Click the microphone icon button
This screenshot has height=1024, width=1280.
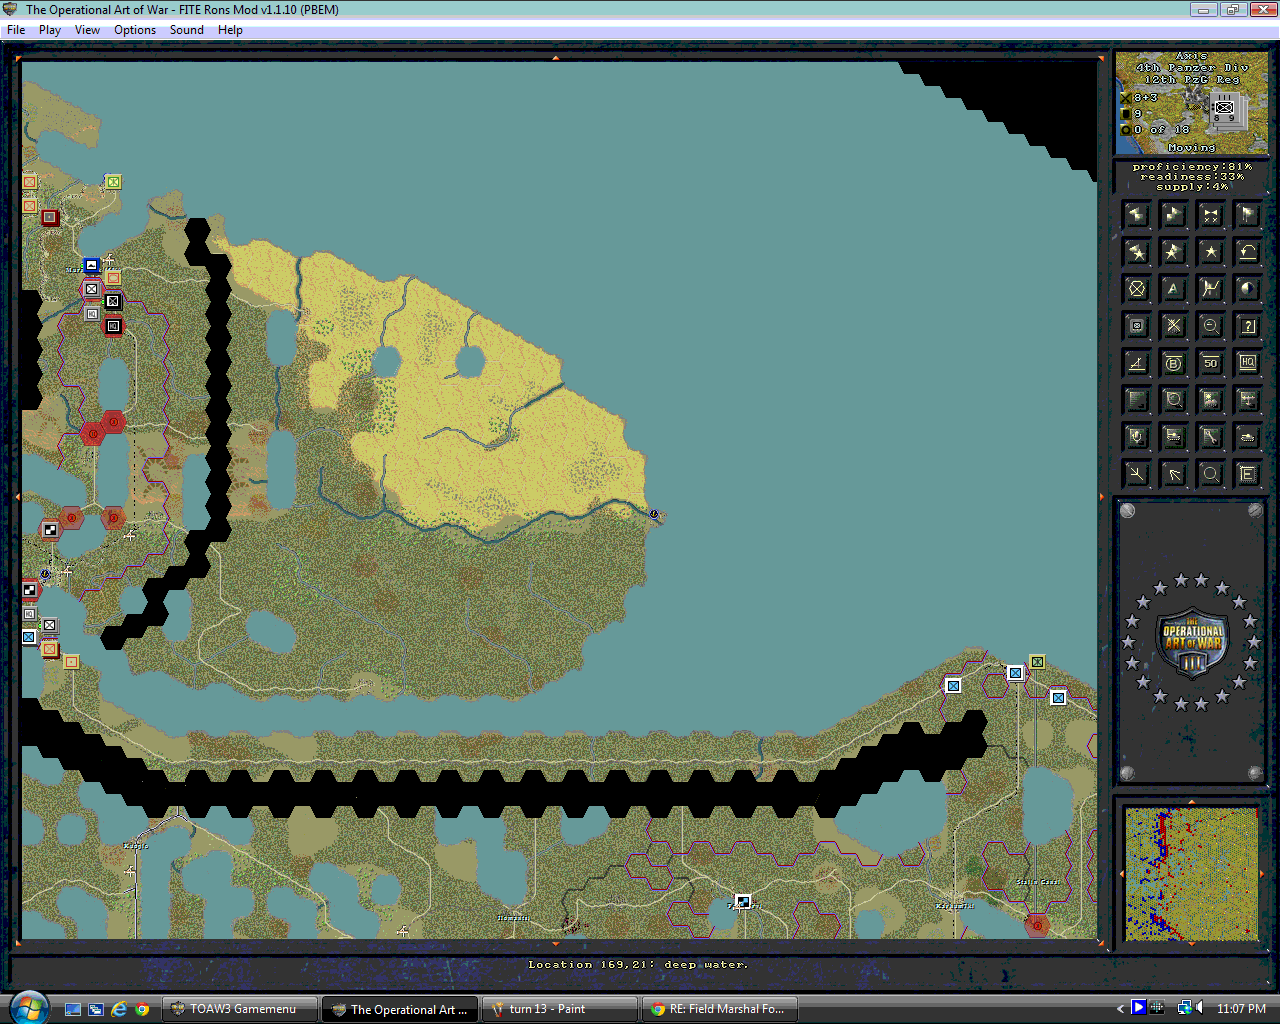tap(1137, 437)
